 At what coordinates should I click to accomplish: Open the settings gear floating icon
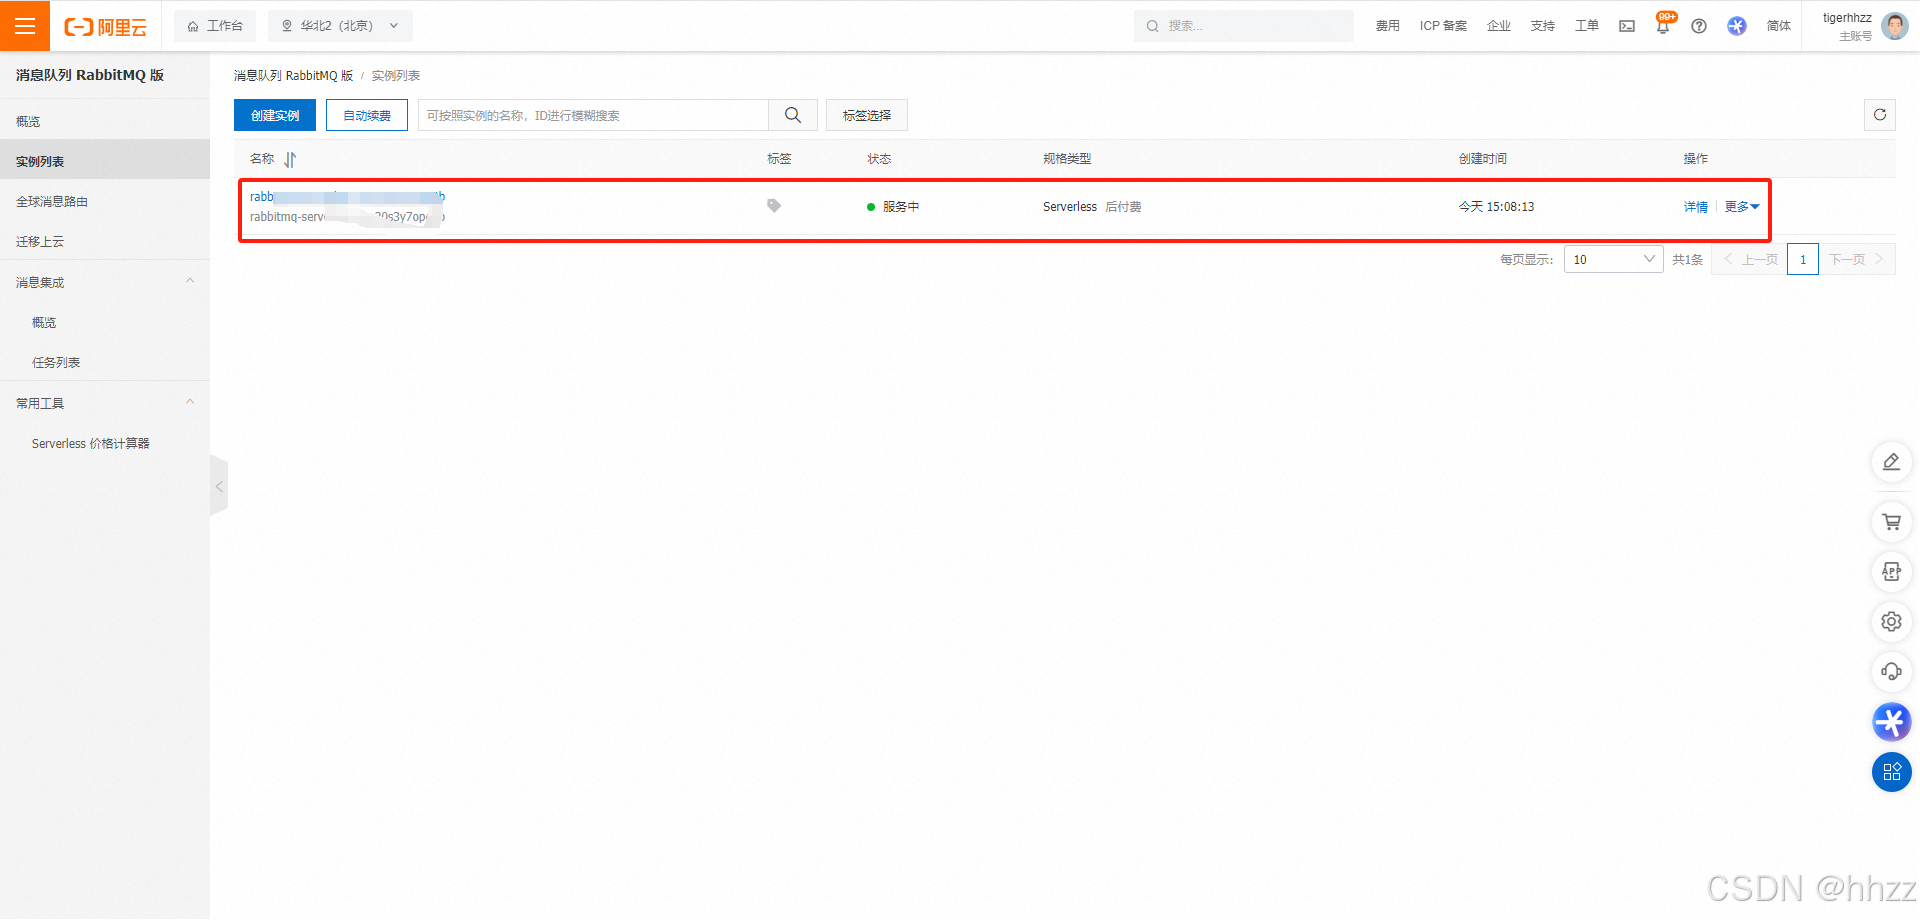[1891, 622]
